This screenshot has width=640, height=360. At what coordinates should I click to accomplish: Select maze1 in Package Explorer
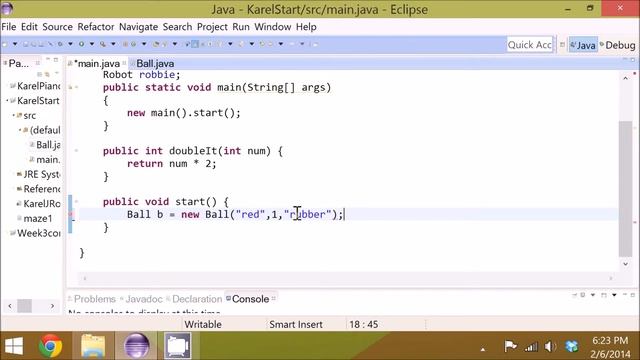(x=38, y=218)
